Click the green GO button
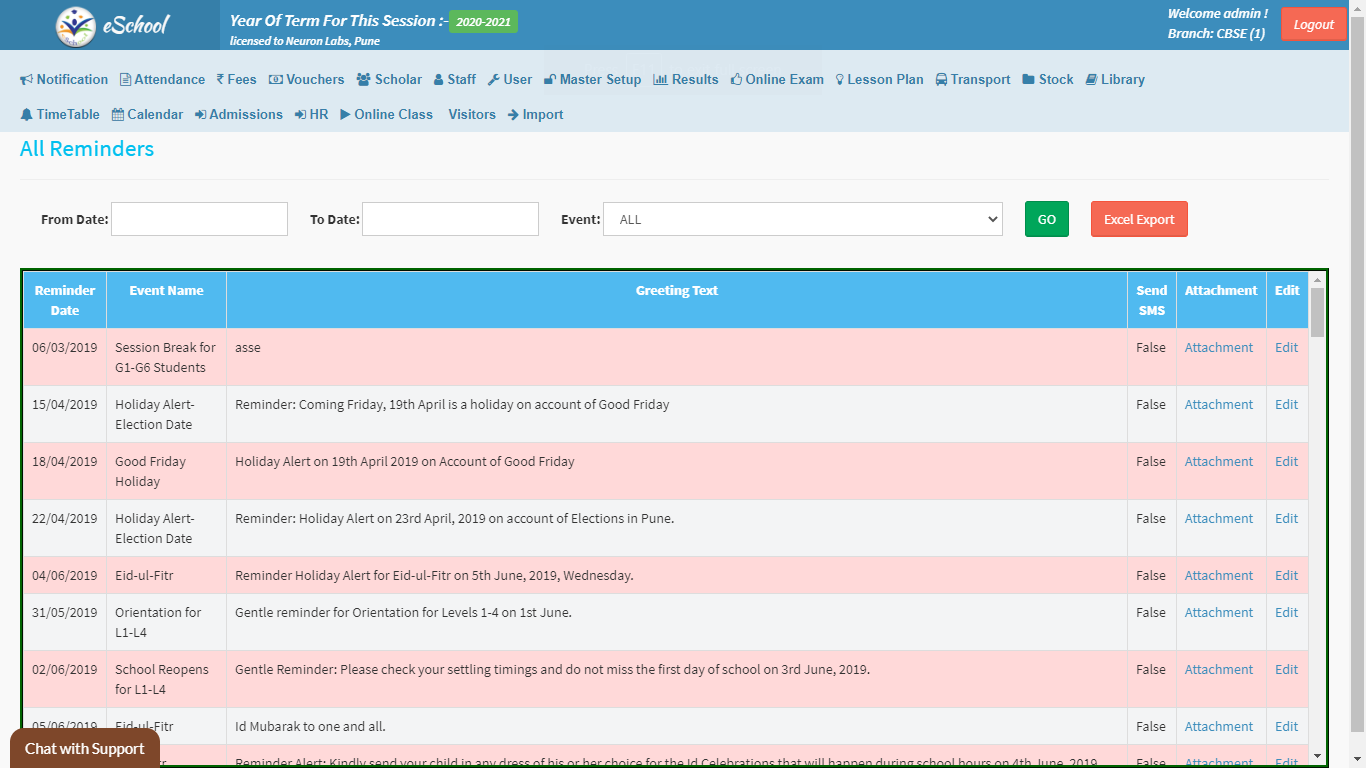Image resolution: width=1366 pixels, height=768 pixels. (x=1046, y=220)
